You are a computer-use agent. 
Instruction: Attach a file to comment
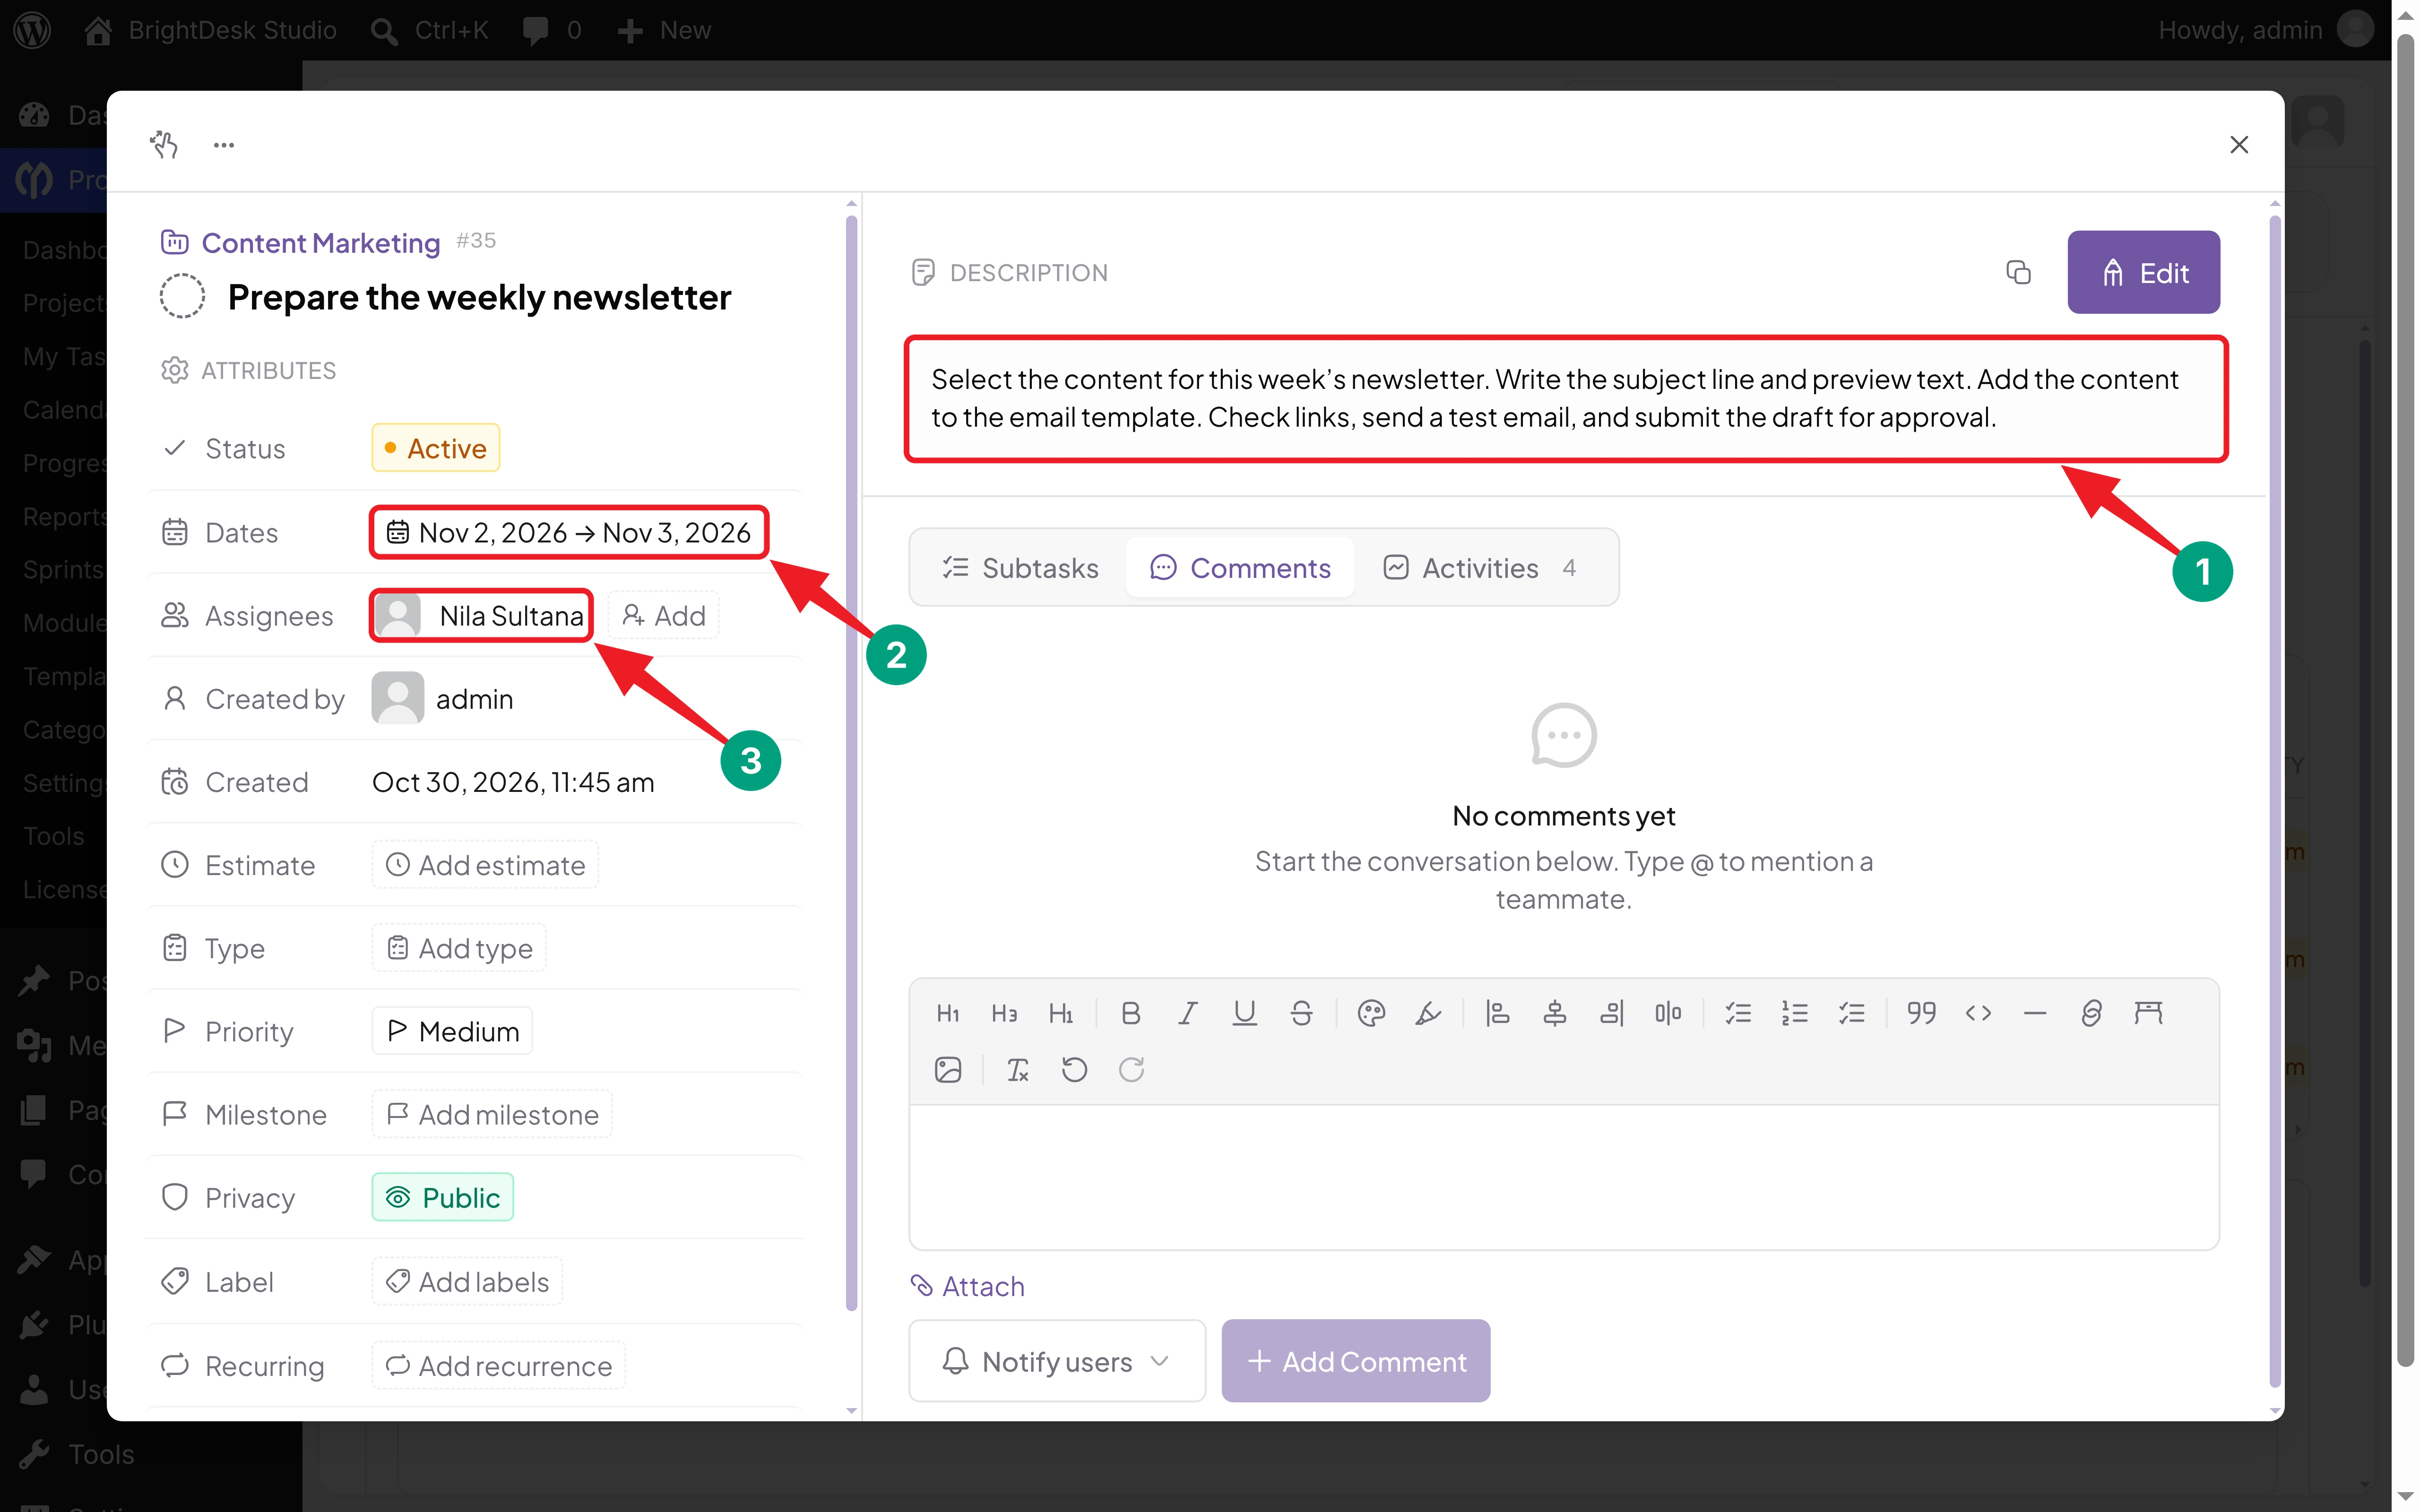point(968,1286)
